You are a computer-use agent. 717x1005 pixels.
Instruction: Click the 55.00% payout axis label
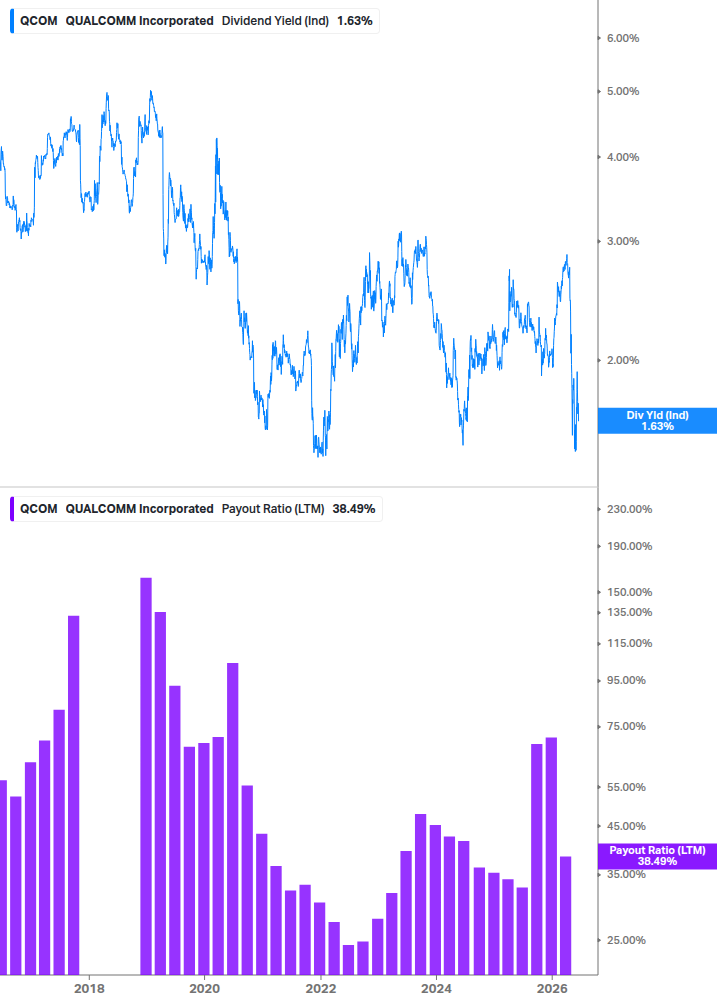(626, 788)
